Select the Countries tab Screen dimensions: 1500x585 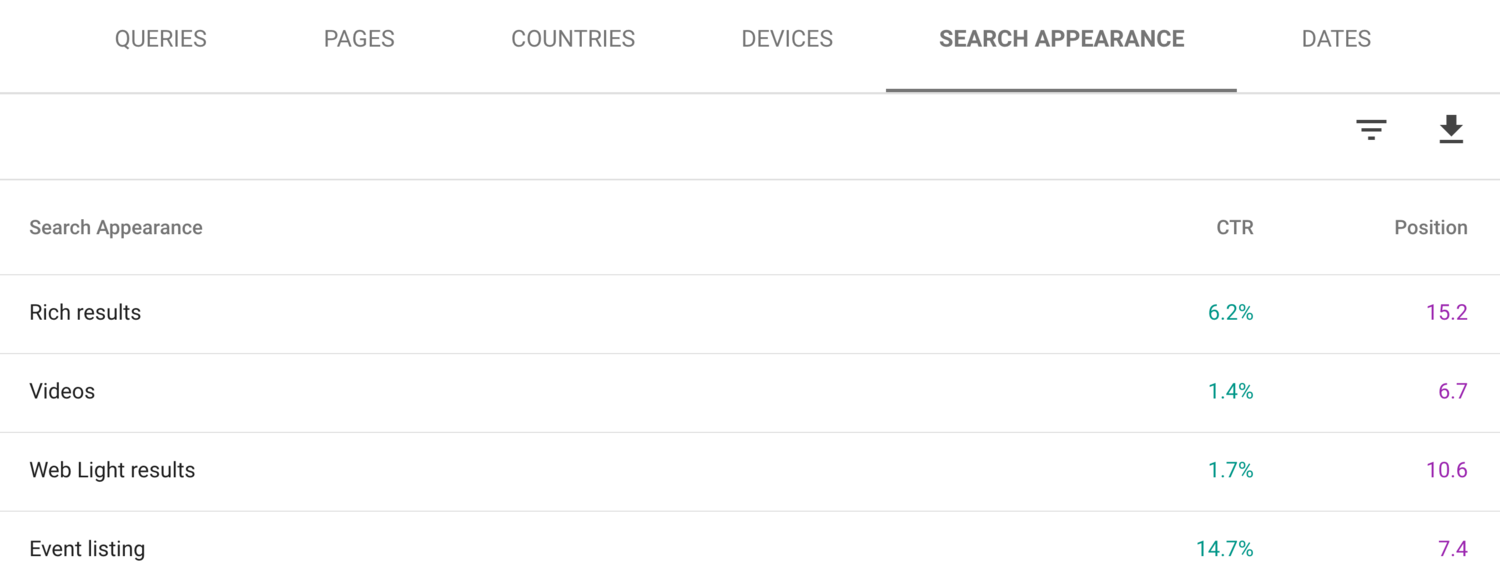pyautogui.click(x=573, y=39)
